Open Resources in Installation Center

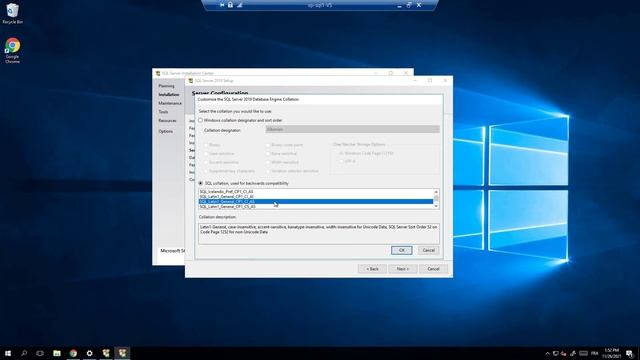pos(167,121)
